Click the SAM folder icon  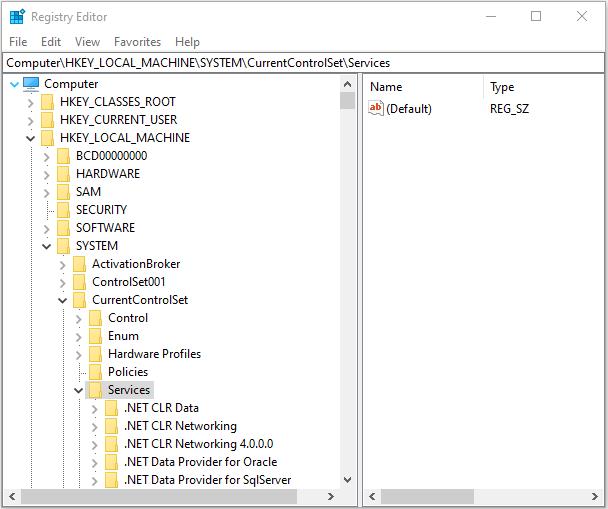click(x=63, y=192)
